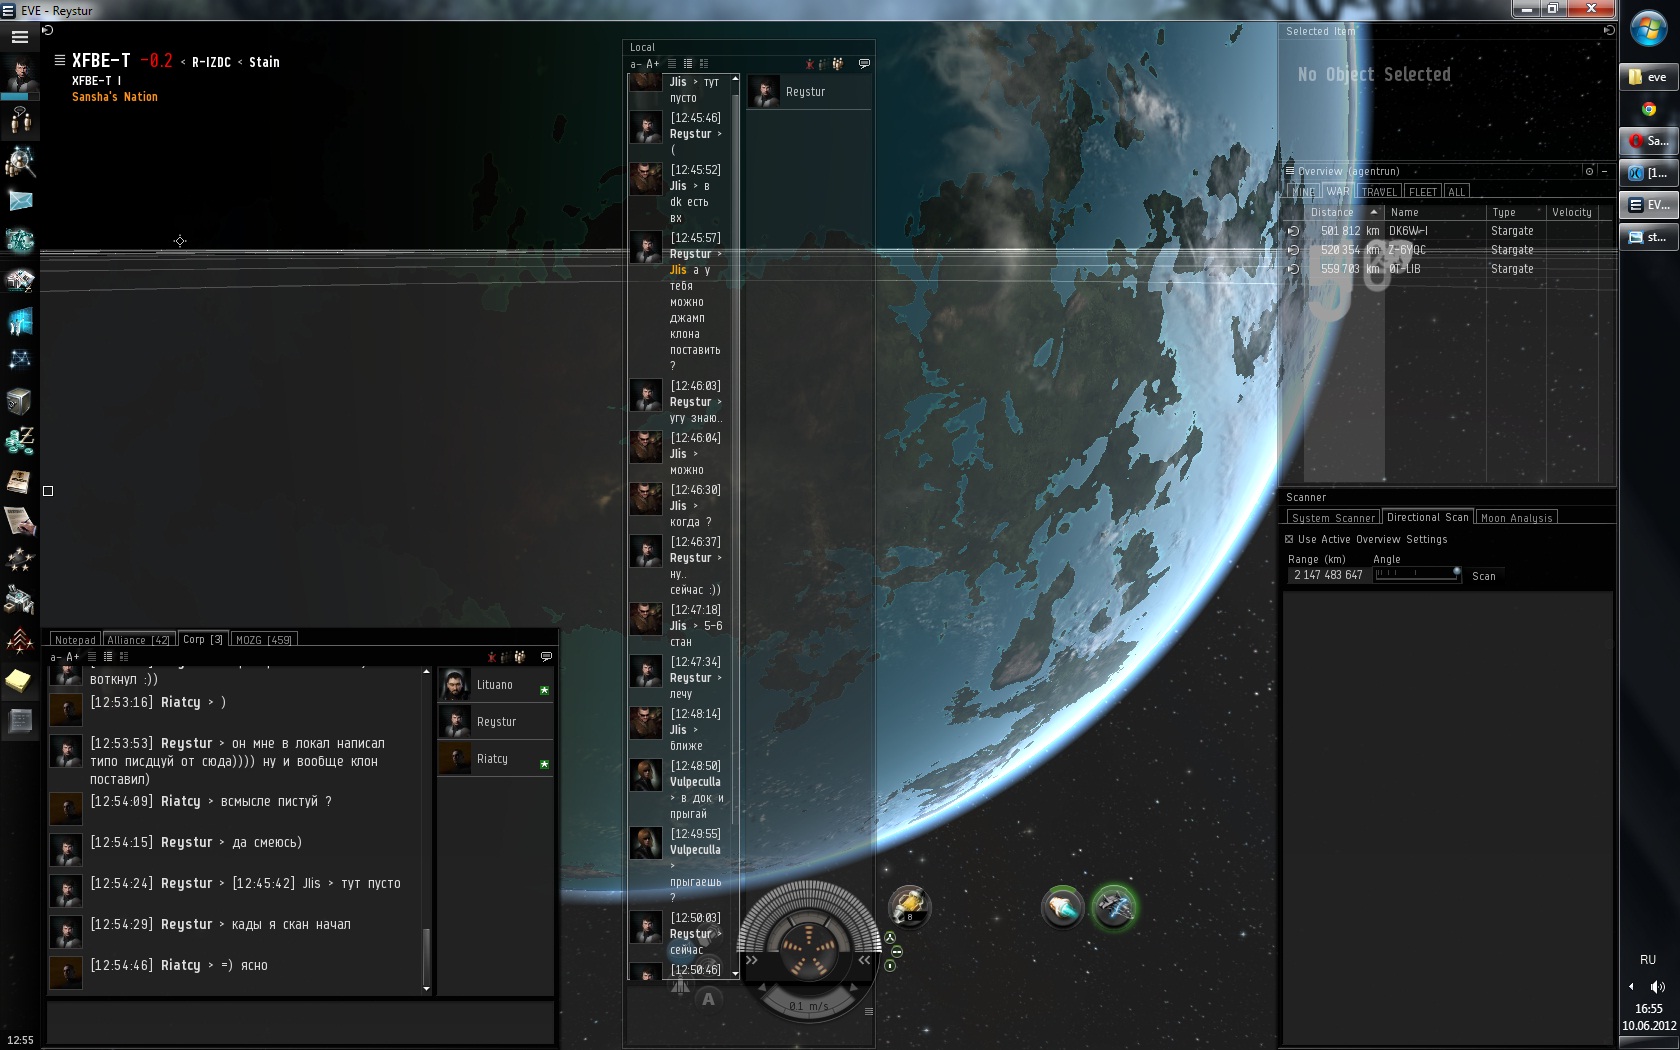Sort the Overview by the Velocity column
The width and height of the screenshot is (1680, 1050).
[x=1572, y=212]
